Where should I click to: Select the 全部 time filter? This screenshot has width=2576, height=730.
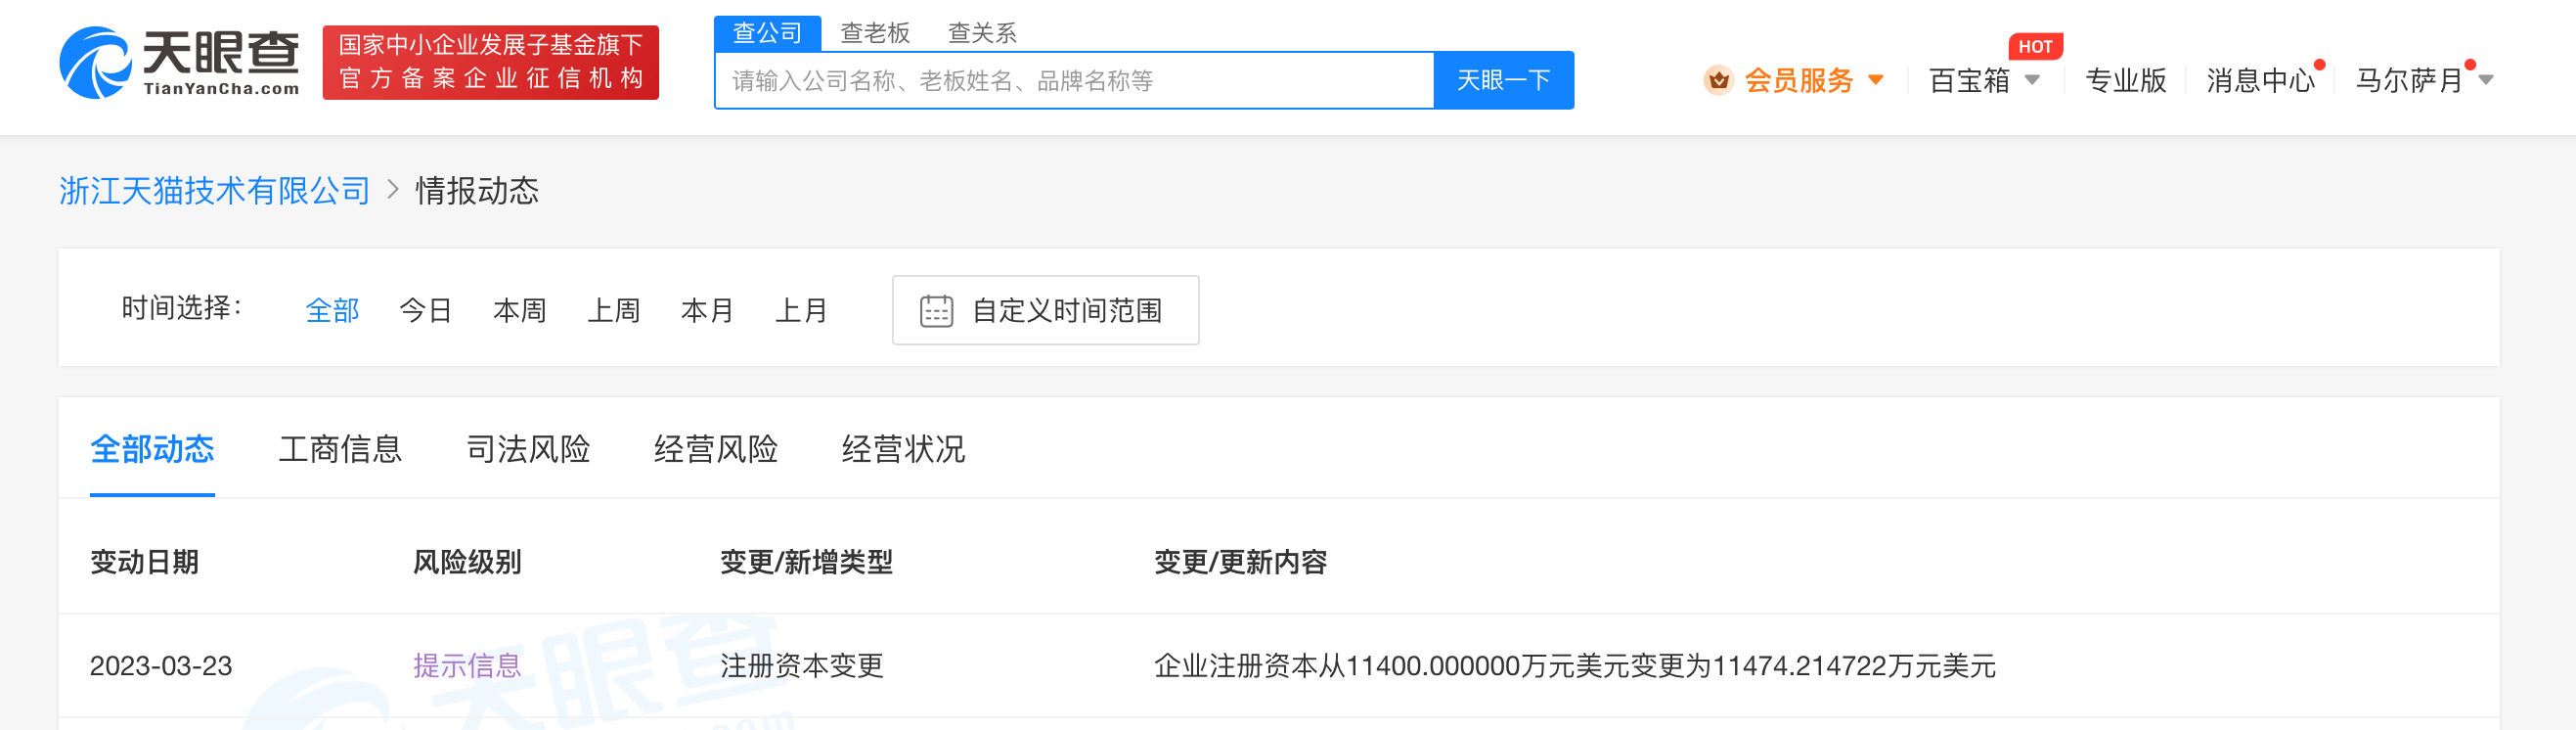point(332,311)
